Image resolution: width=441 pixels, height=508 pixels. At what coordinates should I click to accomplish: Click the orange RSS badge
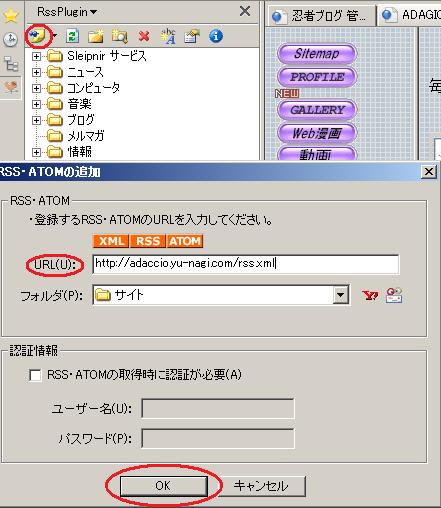(x=148, y=241)
